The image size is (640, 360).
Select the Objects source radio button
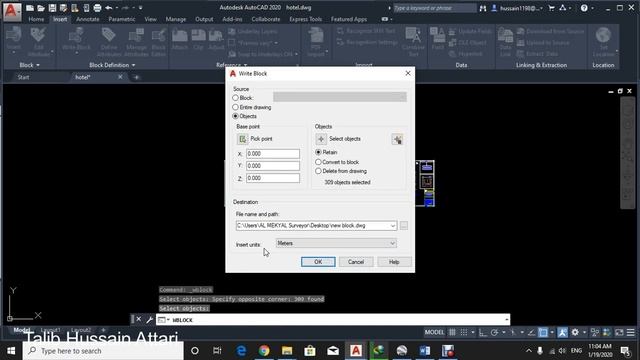point(236,116)
